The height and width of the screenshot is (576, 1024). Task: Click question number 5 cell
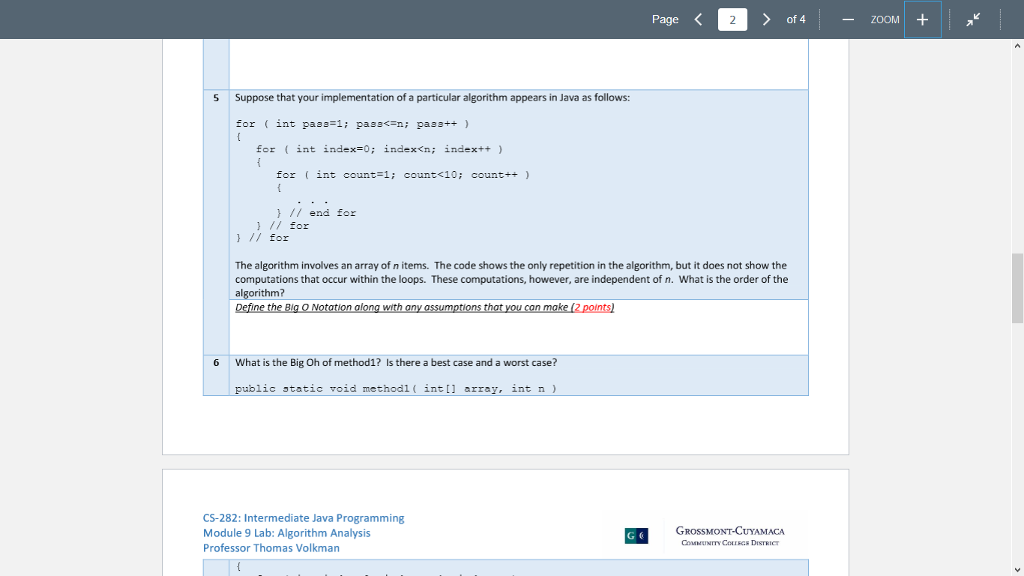tap(215, 97)
